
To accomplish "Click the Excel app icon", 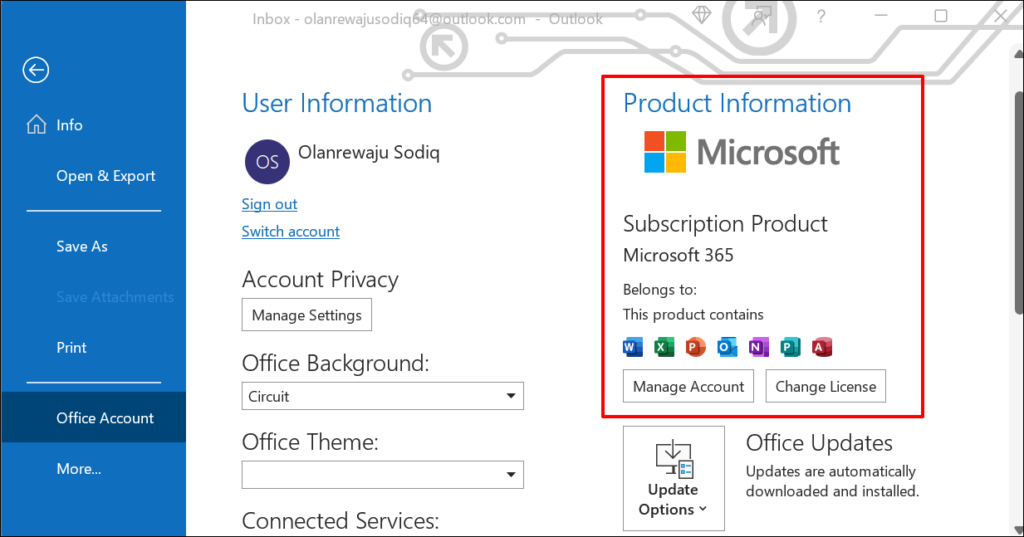I will pos(664,347).
